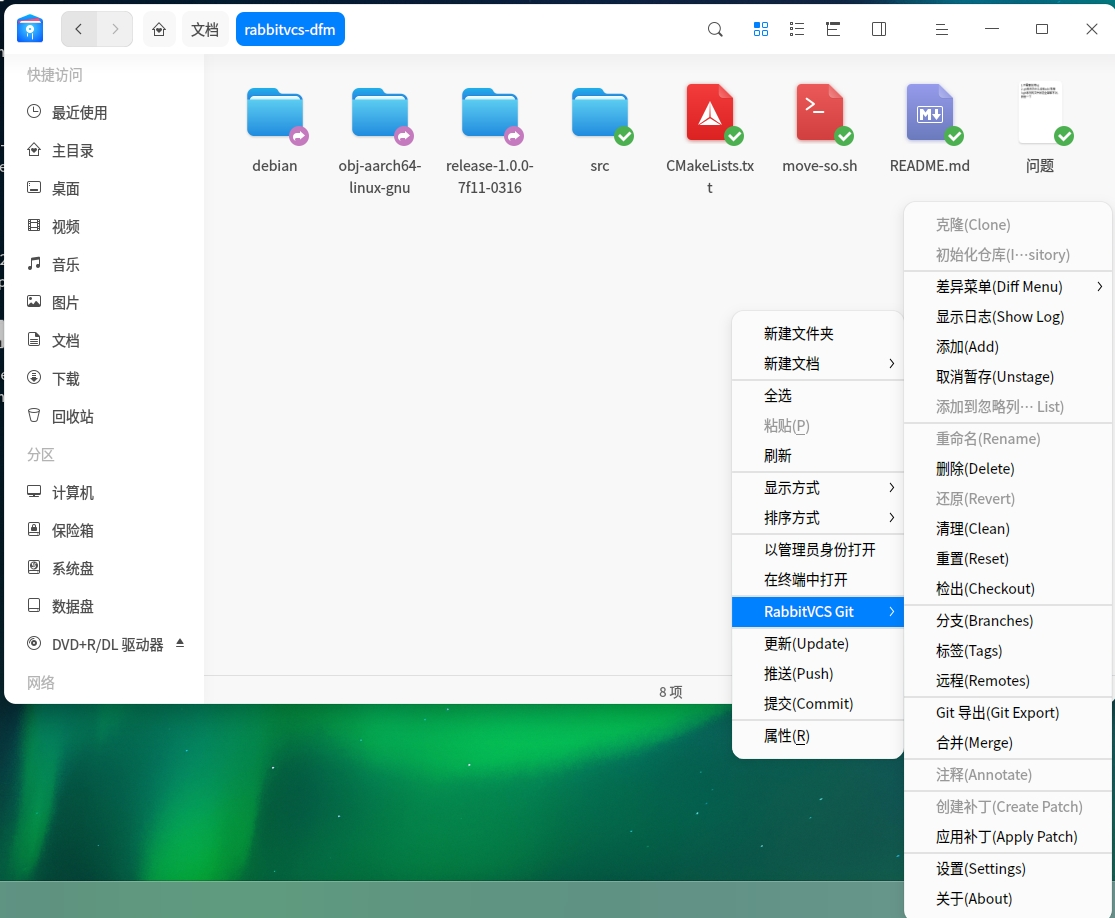Go forward with the right arrow button
This screenshot has width=1115, height=918.
click(x=115, y=29)
